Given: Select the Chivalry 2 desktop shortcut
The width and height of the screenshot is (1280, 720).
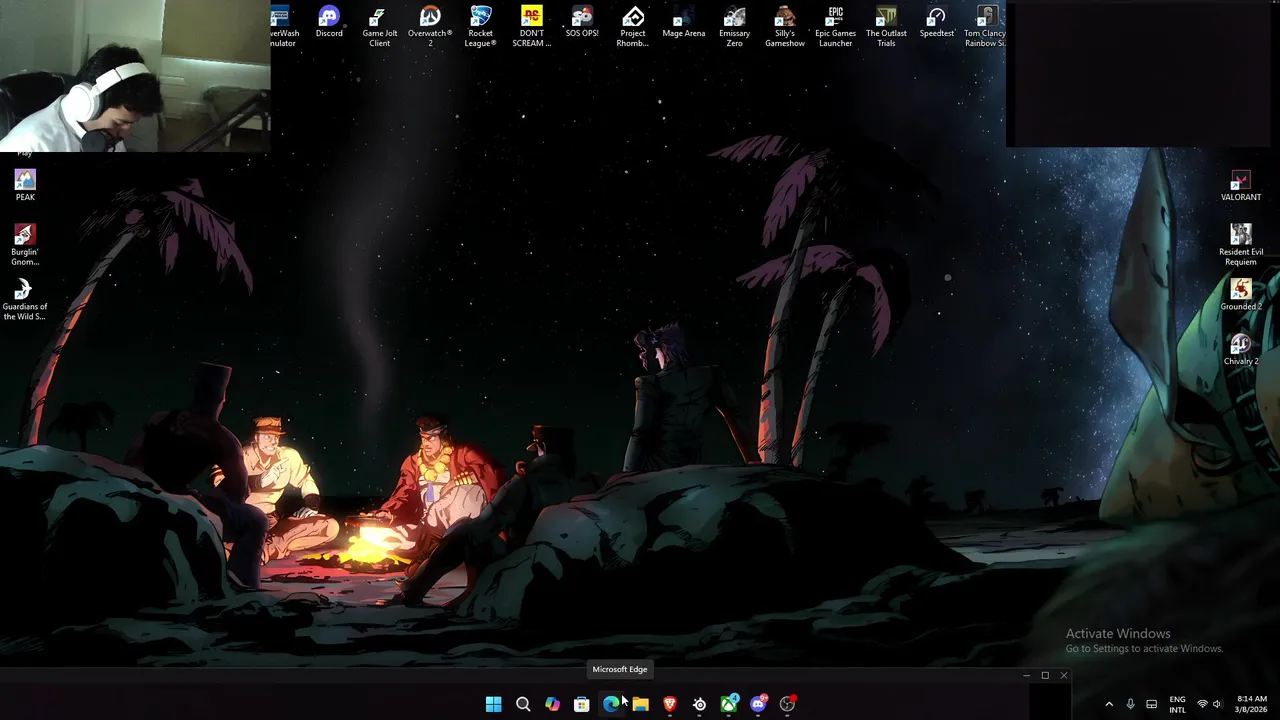Looking at the screenshot, I should coord(1241,350).
